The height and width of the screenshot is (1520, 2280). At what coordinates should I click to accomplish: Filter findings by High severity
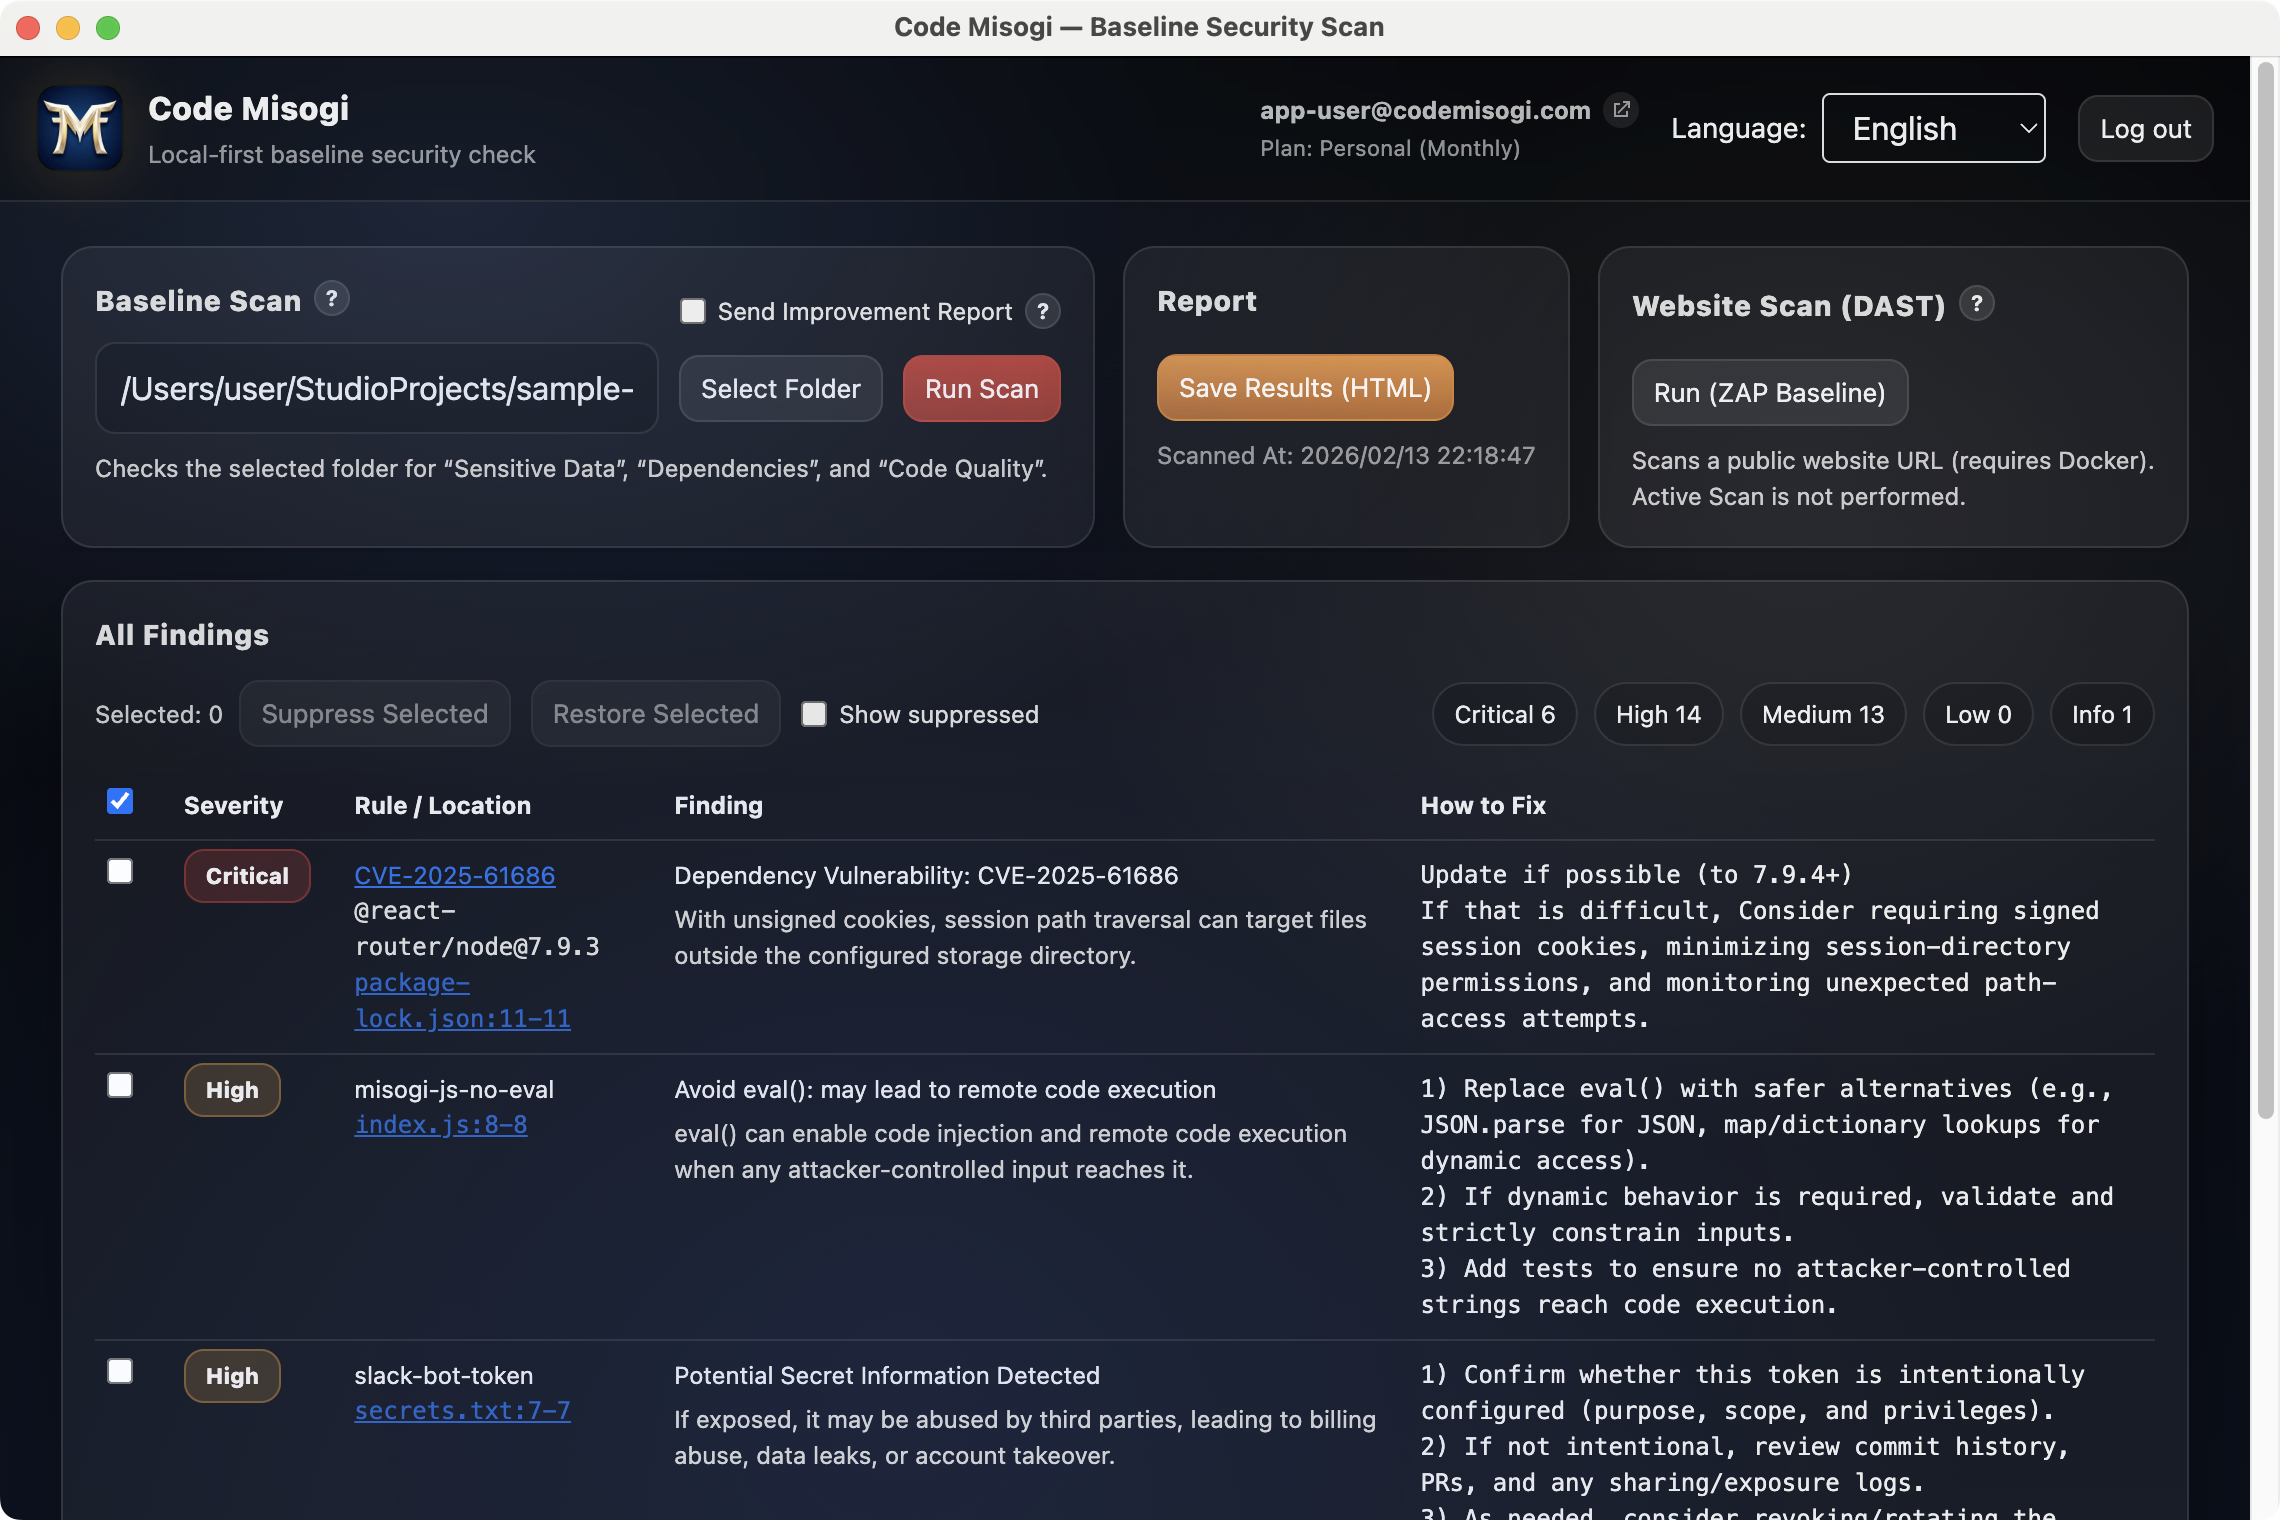(x=1658, y=714)
